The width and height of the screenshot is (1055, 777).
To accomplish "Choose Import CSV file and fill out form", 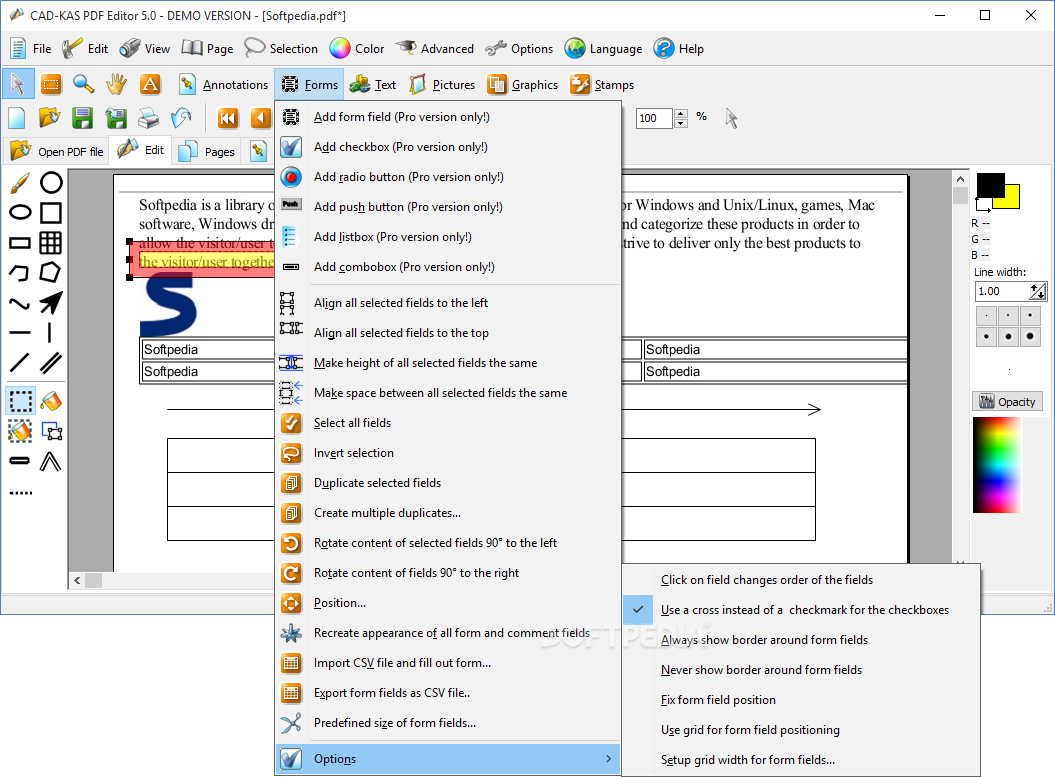I will point(448,663).
